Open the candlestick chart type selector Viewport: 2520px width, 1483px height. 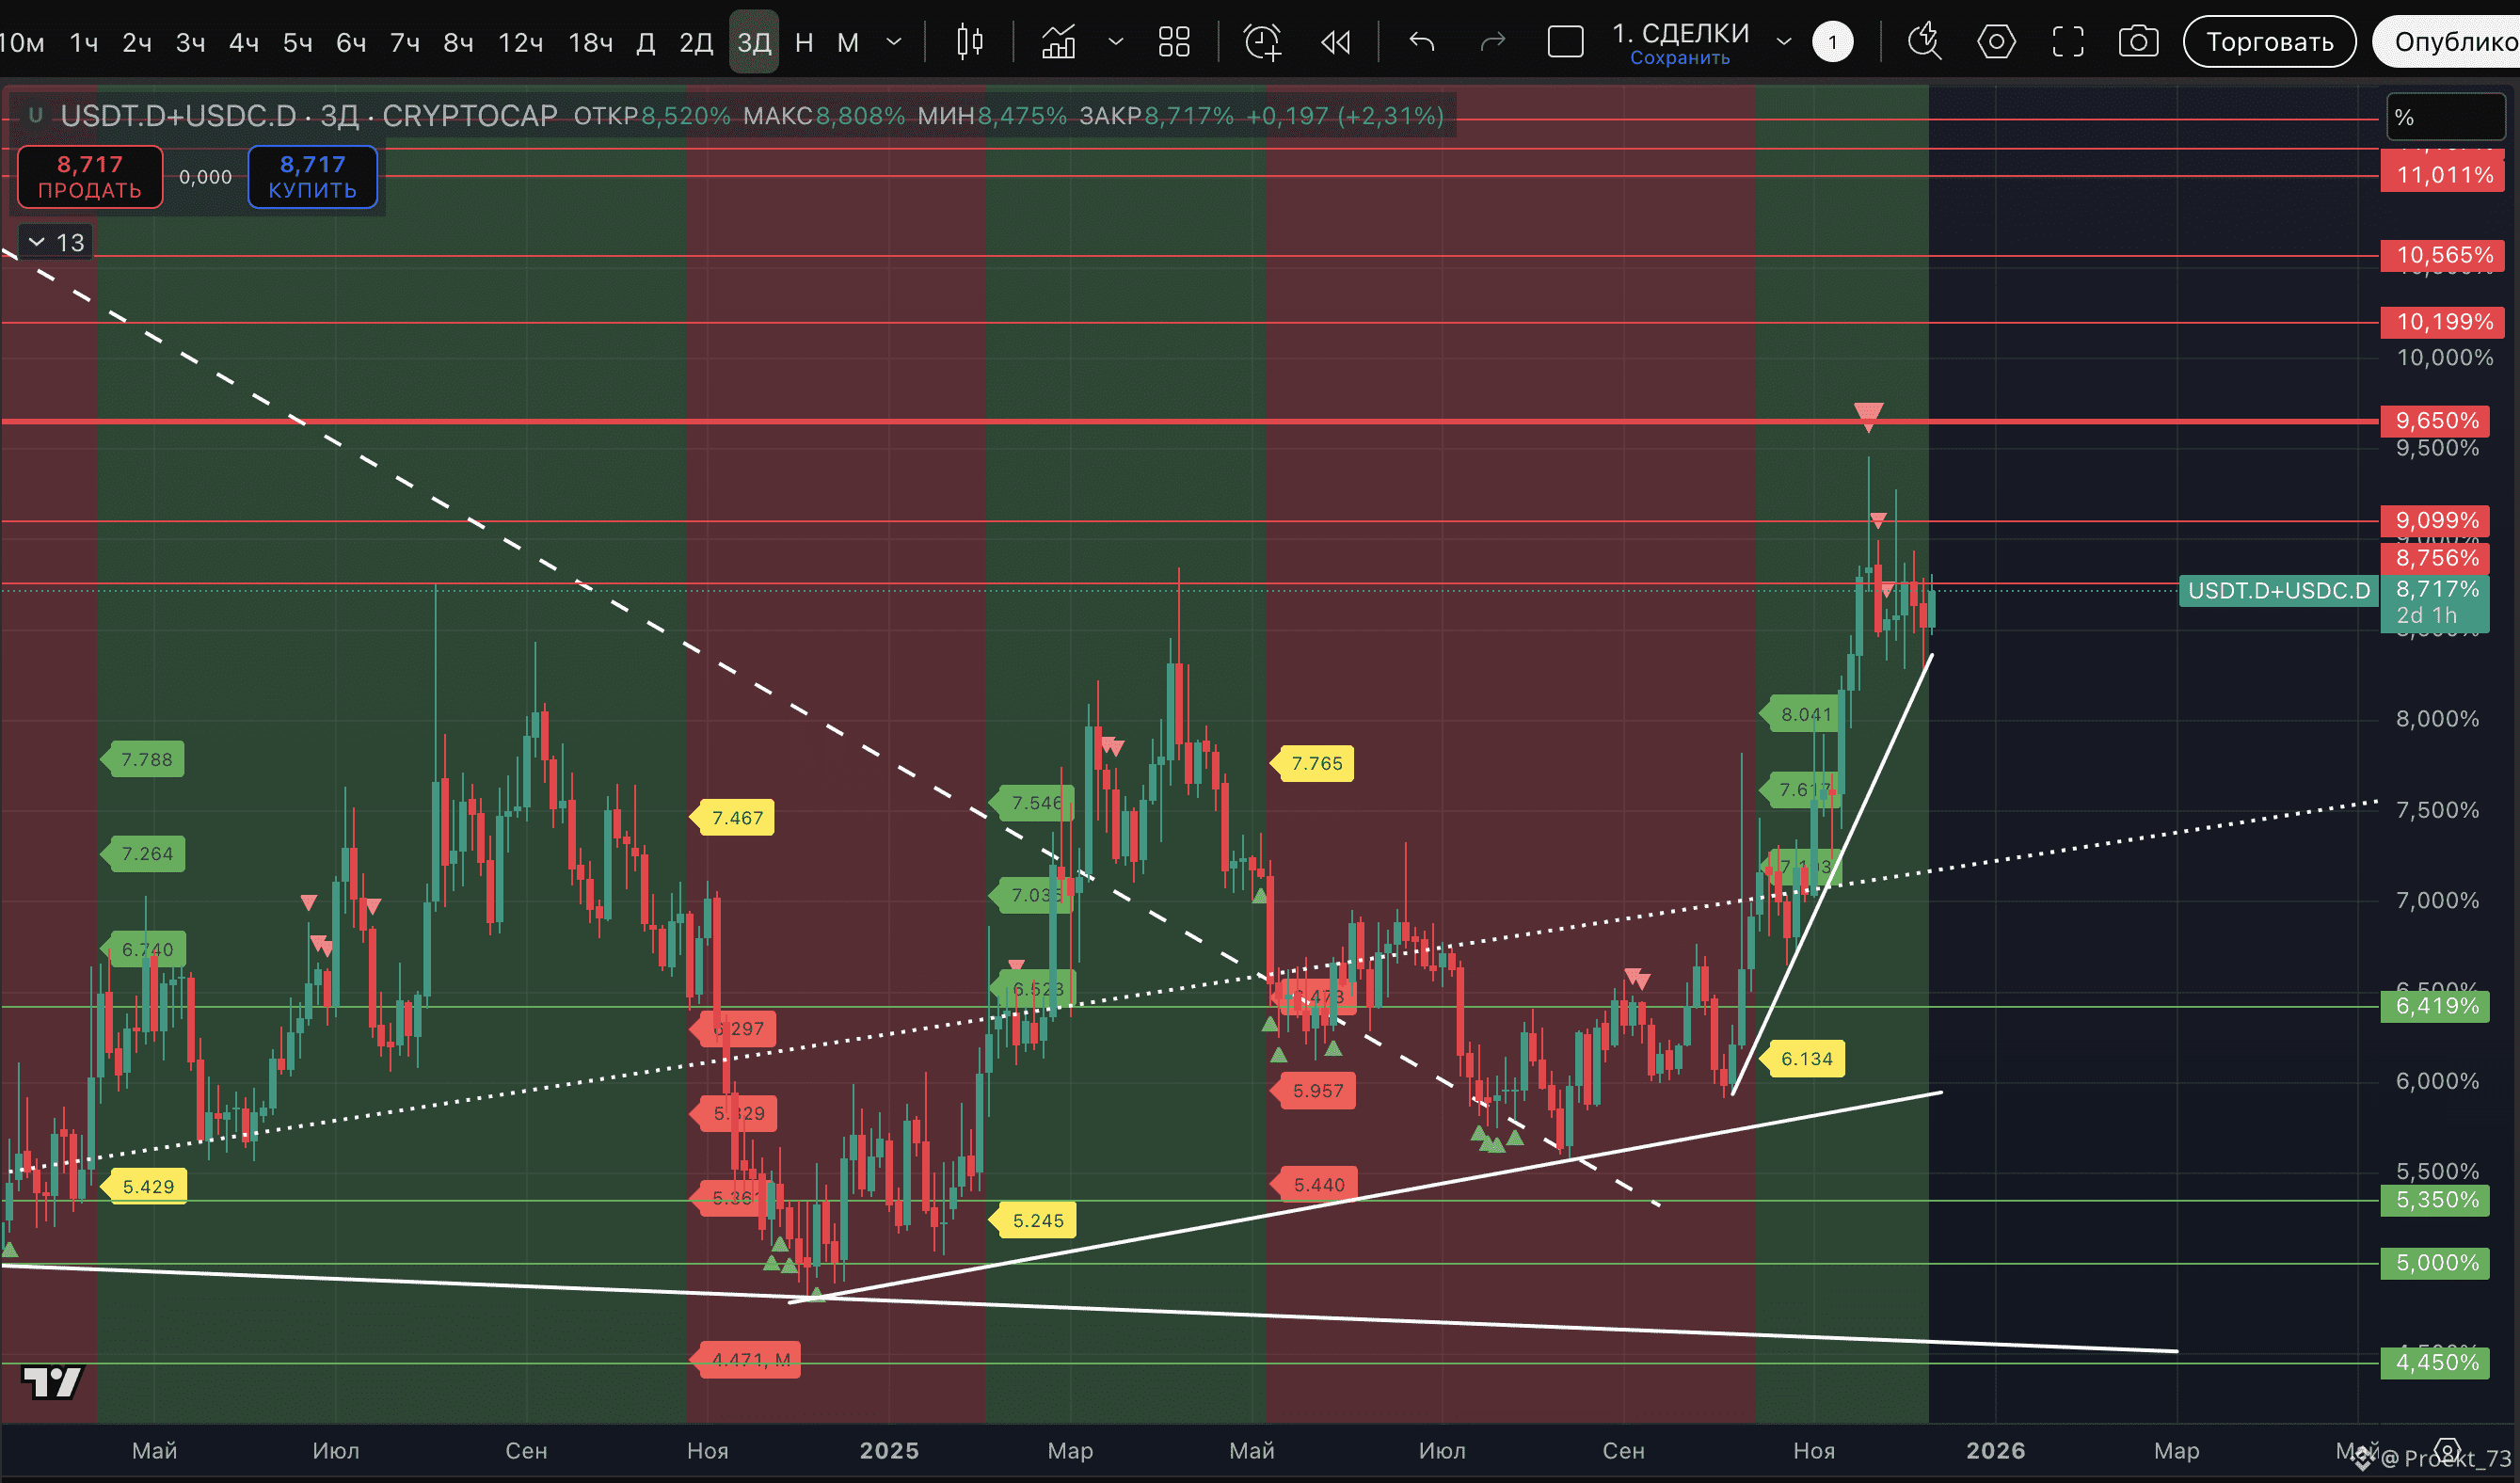click(x=969, y=42)
